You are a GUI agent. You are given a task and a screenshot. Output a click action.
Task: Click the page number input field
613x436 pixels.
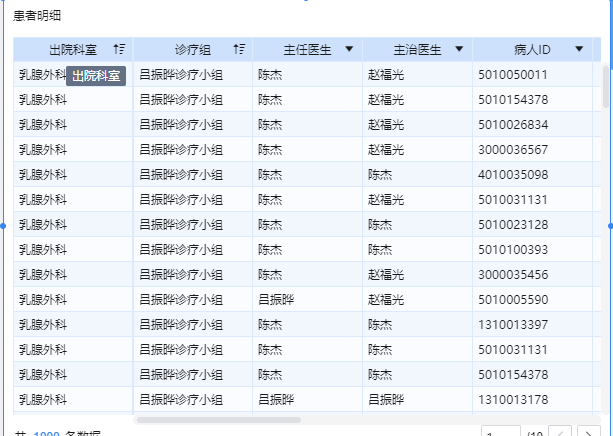click(501, 431)
